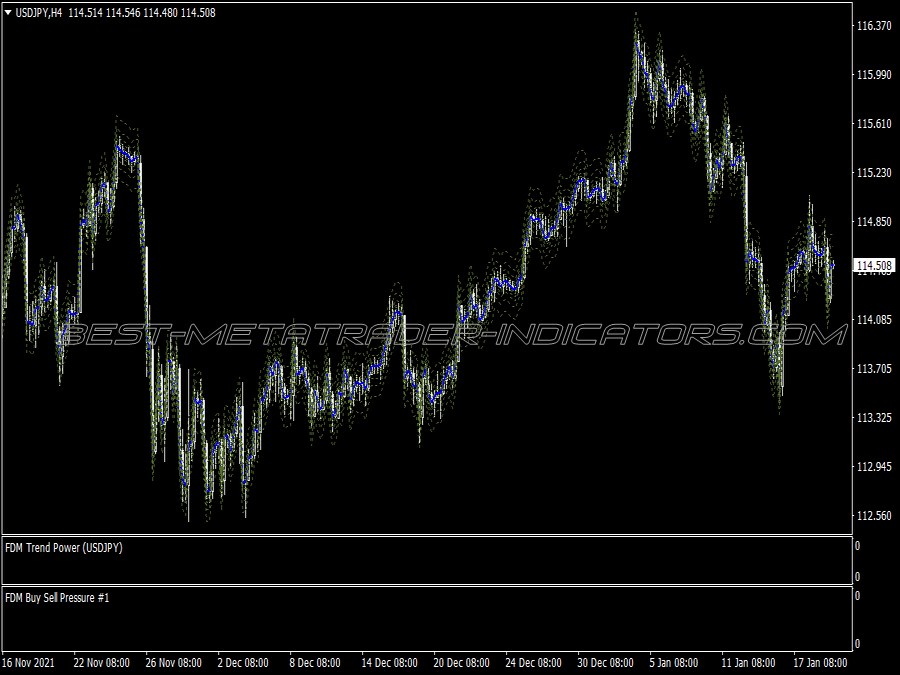
Task: Click the 115.990 price scale label
Action: pos(874,75)
